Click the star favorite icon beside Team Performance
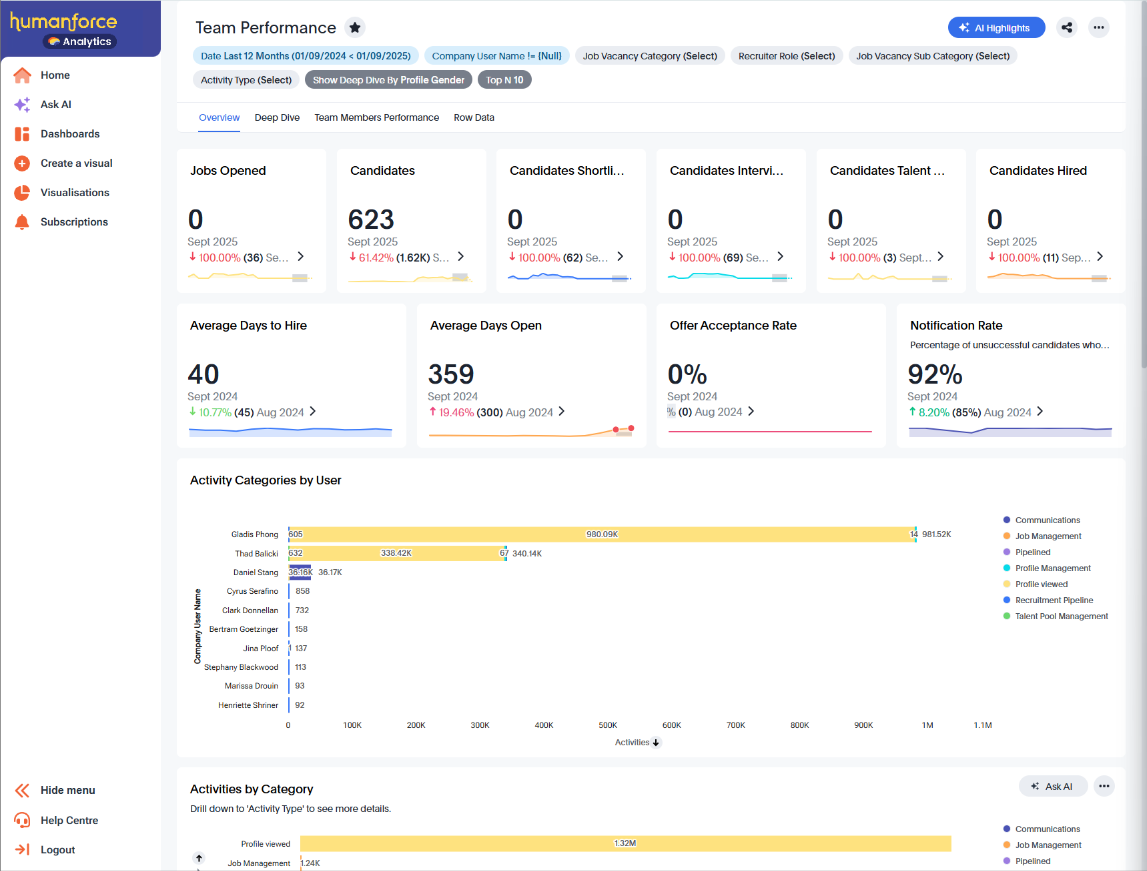The width and height of the screenshot is (1147, 871). coord(355,28)
